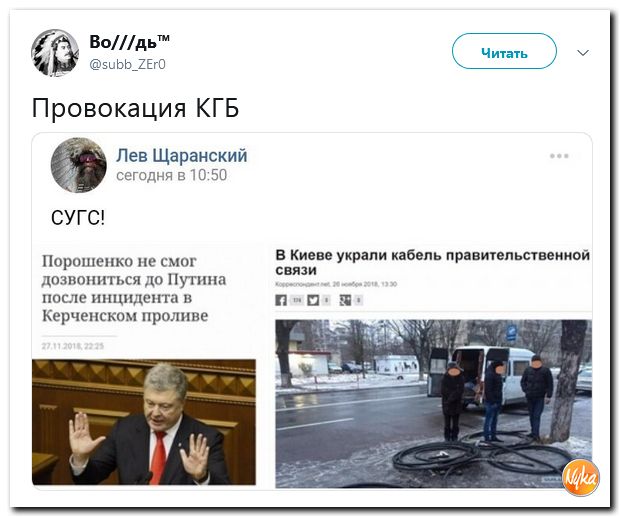Click the В Киеве украли кабель headline
Image resolution: width=621 pixels, height=518 pixels.
click(x=432, y=262)
